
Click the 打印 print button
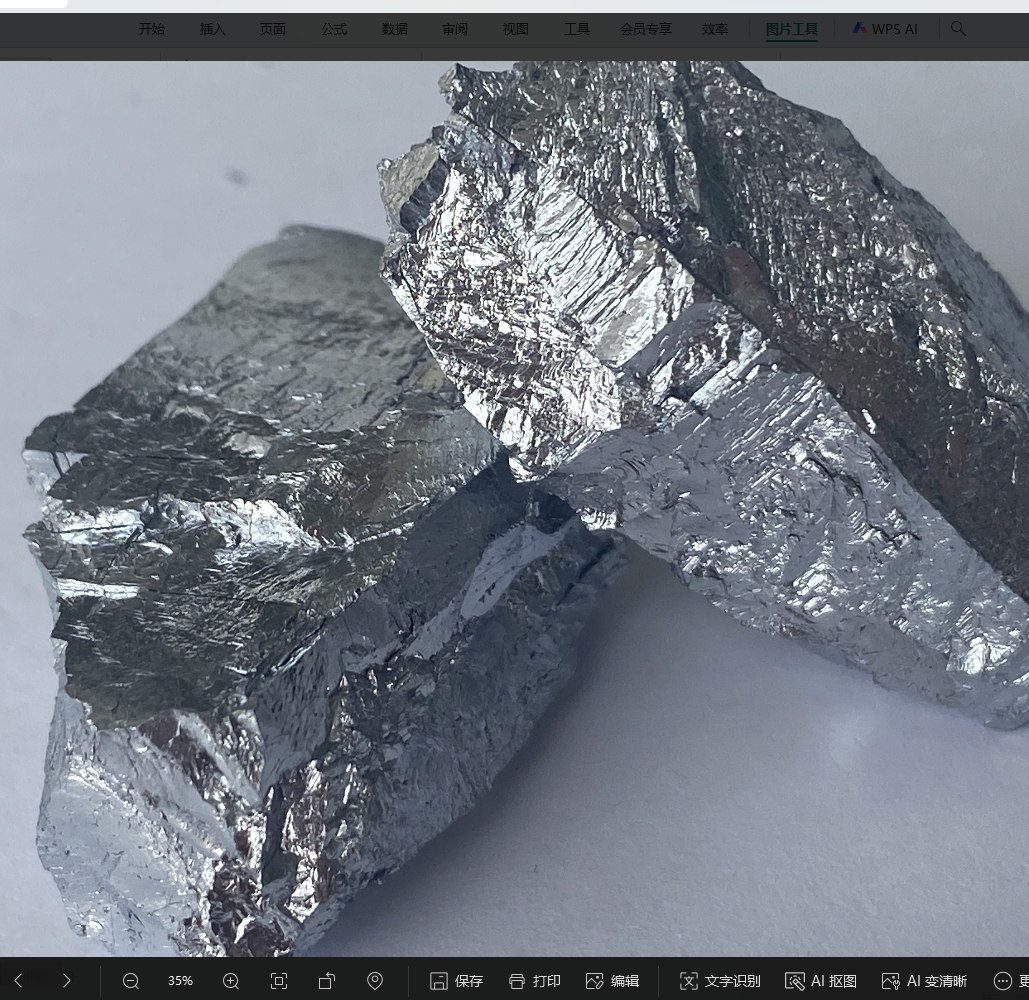(534, 981)
